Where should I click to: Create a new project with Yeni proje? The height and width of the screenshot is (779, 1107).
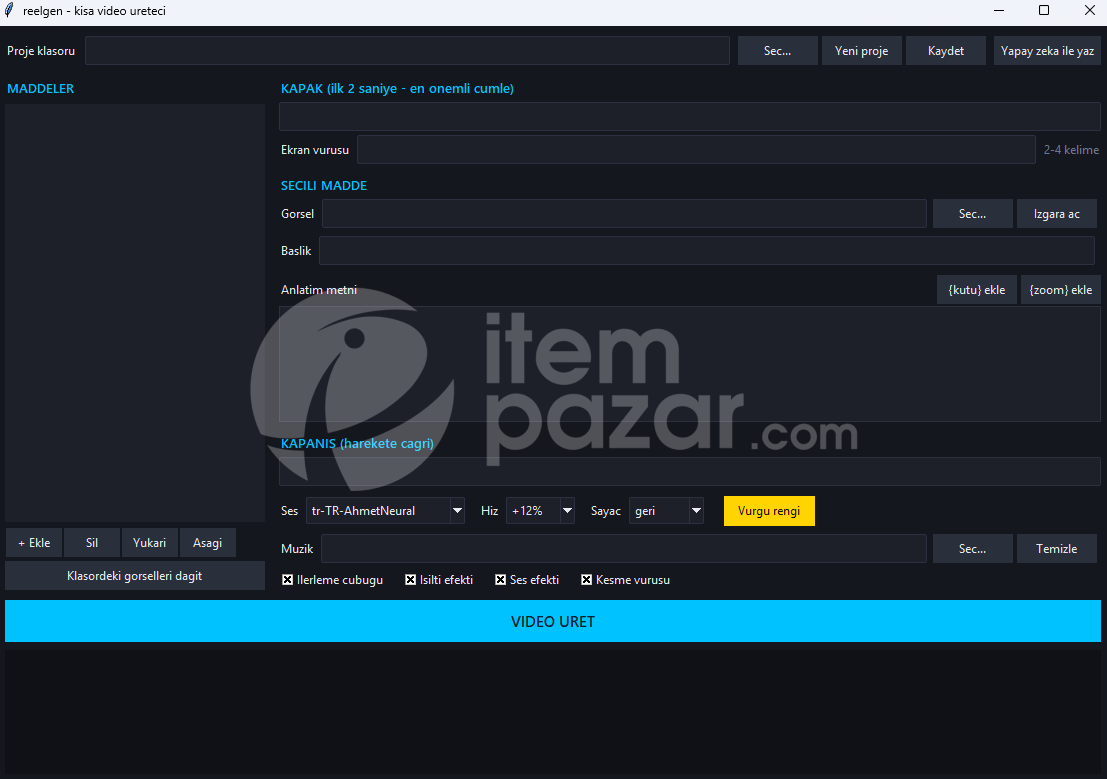tap(861, 51)
